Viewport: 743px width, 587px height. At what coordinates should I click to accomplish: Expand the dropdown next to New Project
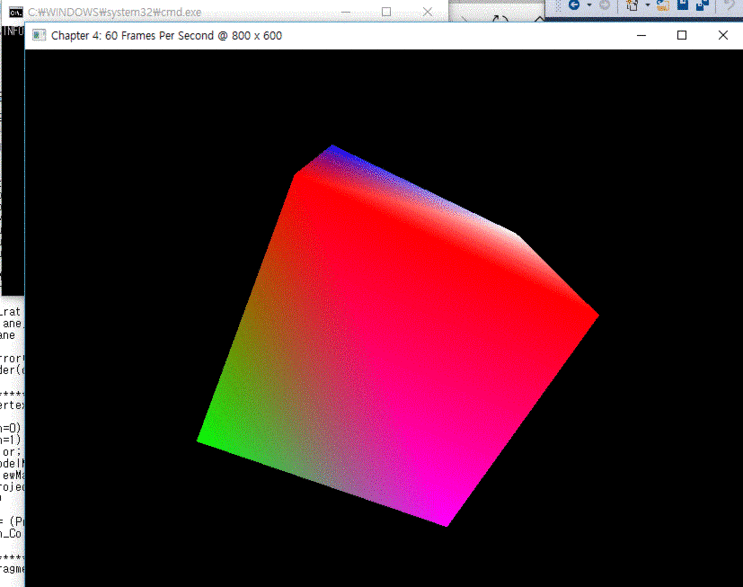tap(646, 6)
